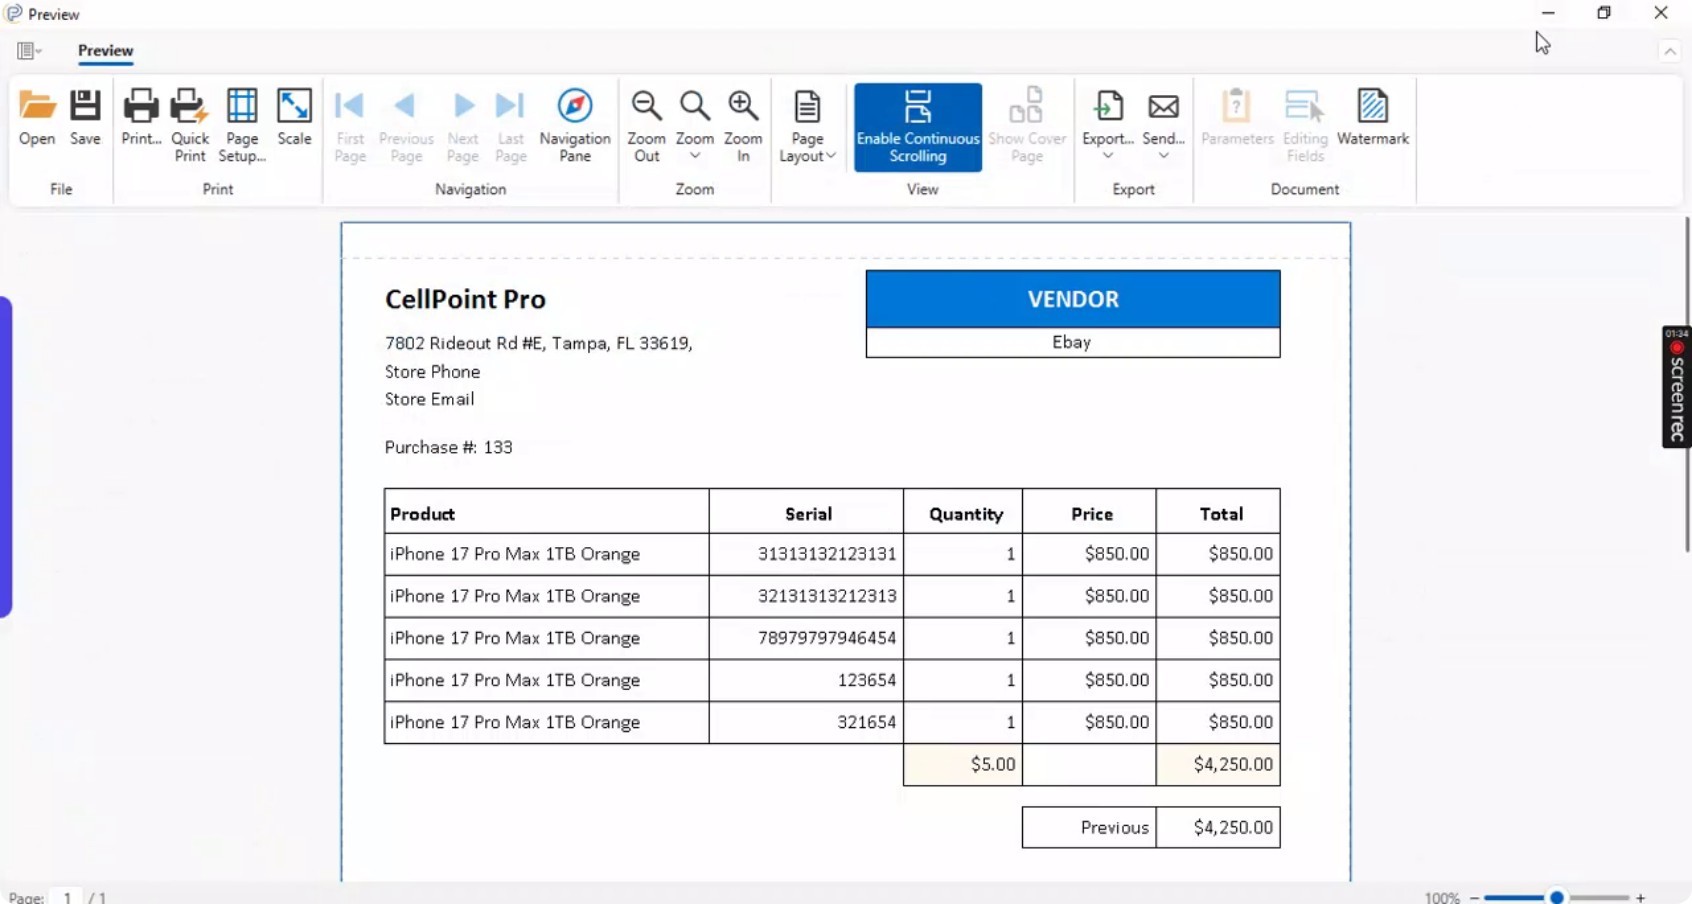Open Page Setup options
Image resolution: width=1692 pixels, height=904 pixels.
click(242, 126)
